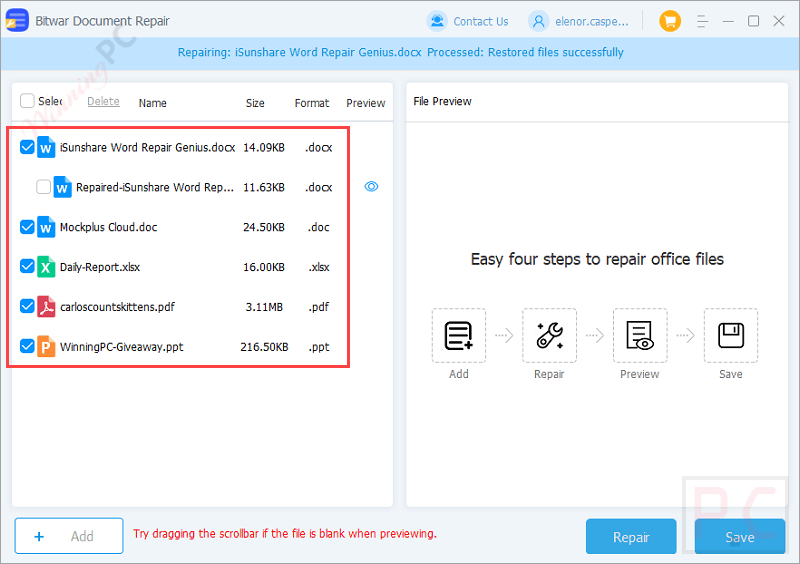Click the red scrollbar tip message
This screenshot has height=564, width=800.
[285, 534]
